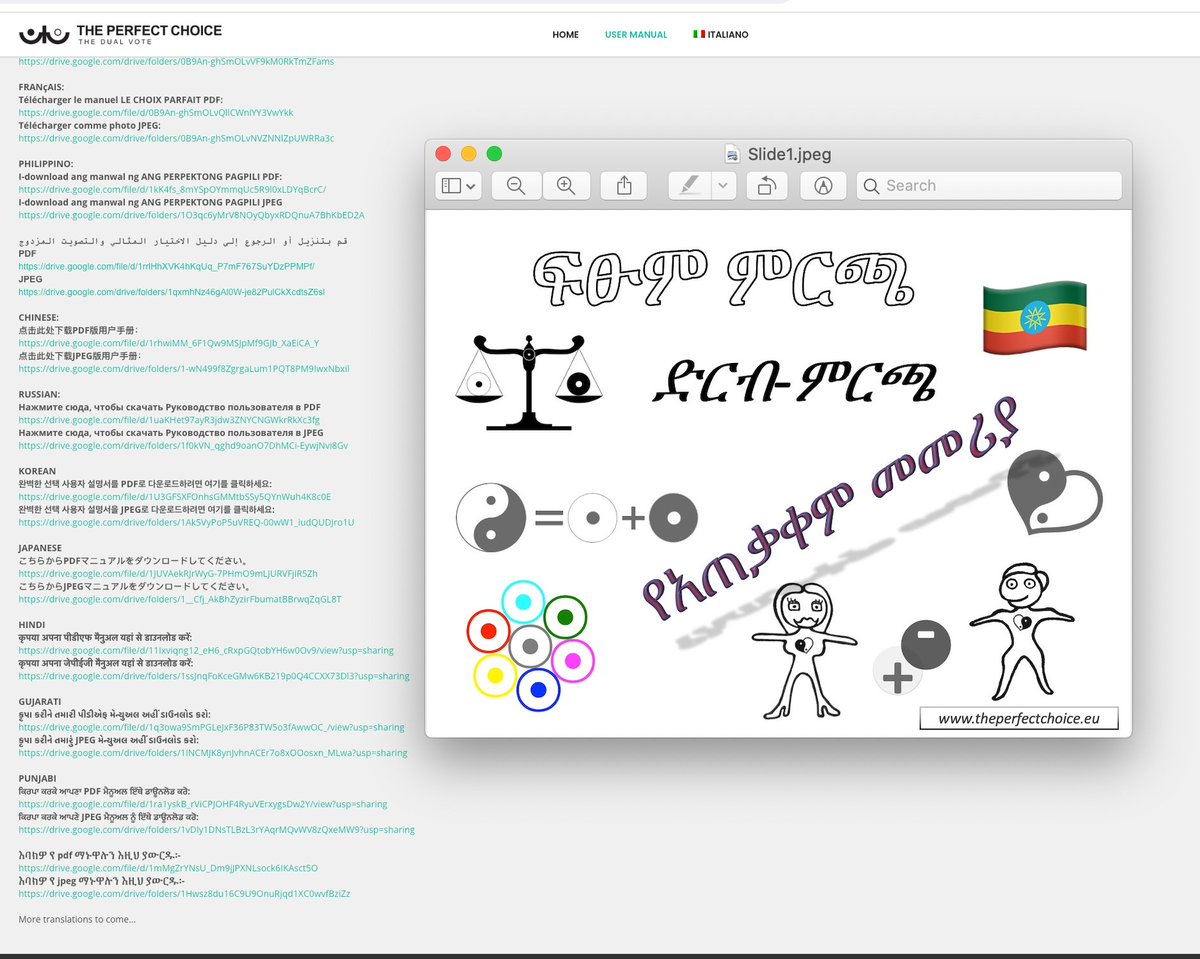
Task: Click the topmost partially visible drive folders link
Action: pyautogui.click(x=176, y=62)
